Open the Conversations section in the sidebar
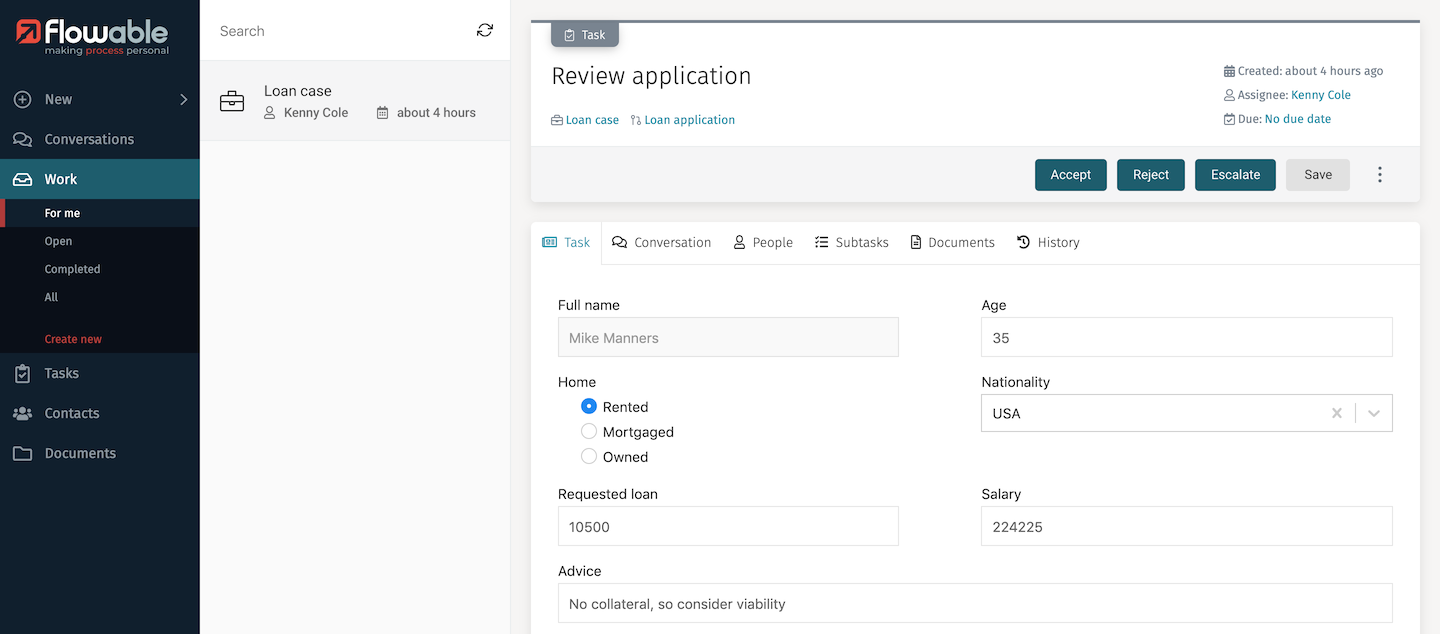 pyautogui.click(x=89, y=139)
